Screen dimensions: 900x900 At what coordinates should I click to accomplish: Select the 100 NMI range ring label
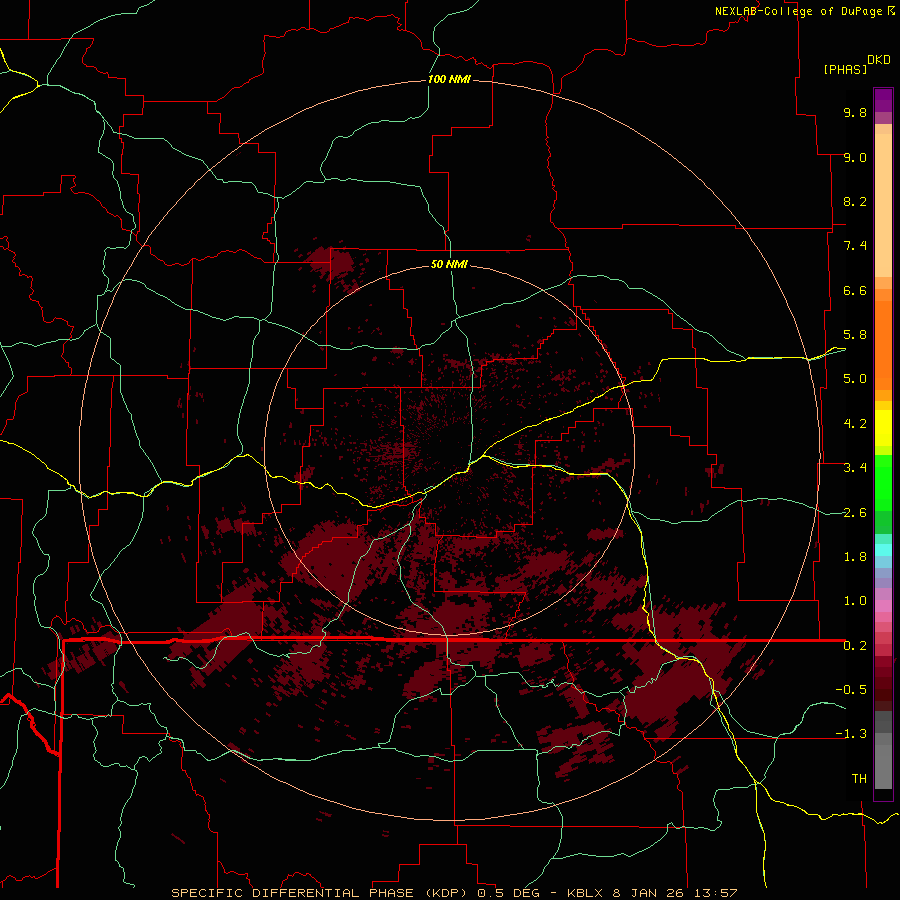pos(449,79)
